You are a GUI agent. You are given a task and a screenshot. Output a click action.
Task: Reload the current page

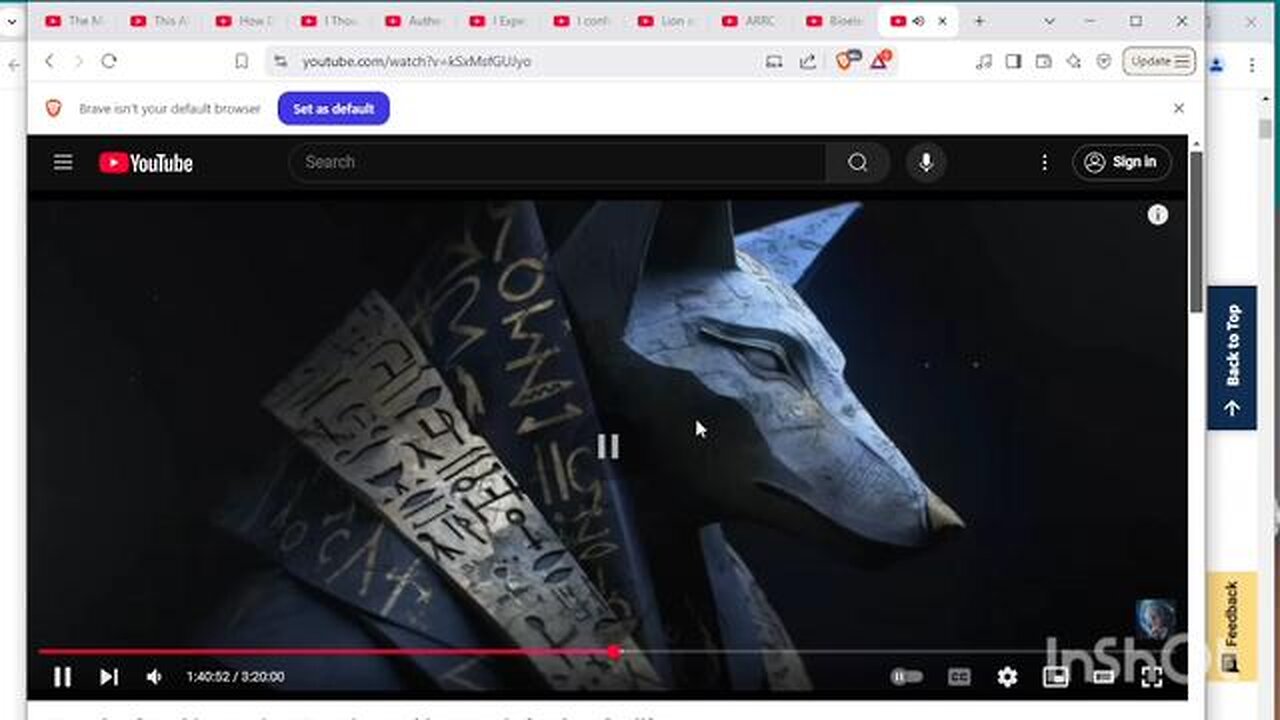point(108,61)
